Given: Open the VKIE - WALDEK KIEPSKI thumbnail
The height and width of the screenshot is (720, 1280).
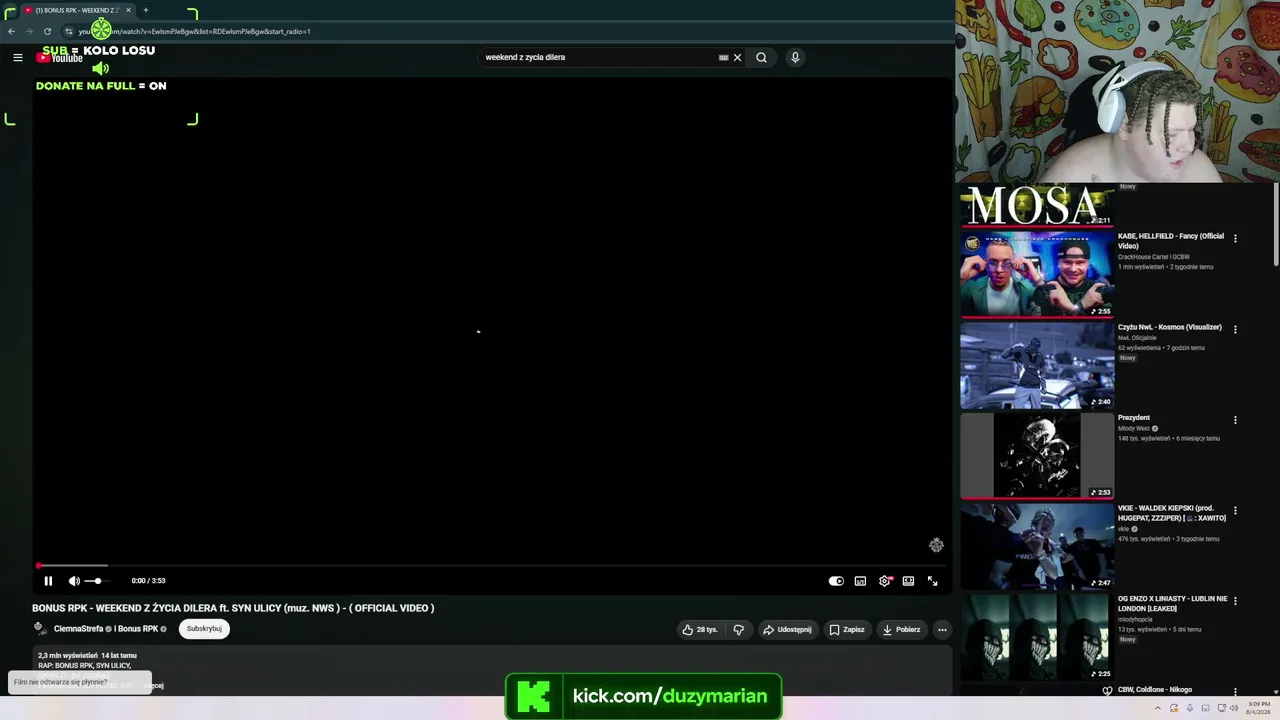Looking at the screenshot, I should [x=1037, y=546].
